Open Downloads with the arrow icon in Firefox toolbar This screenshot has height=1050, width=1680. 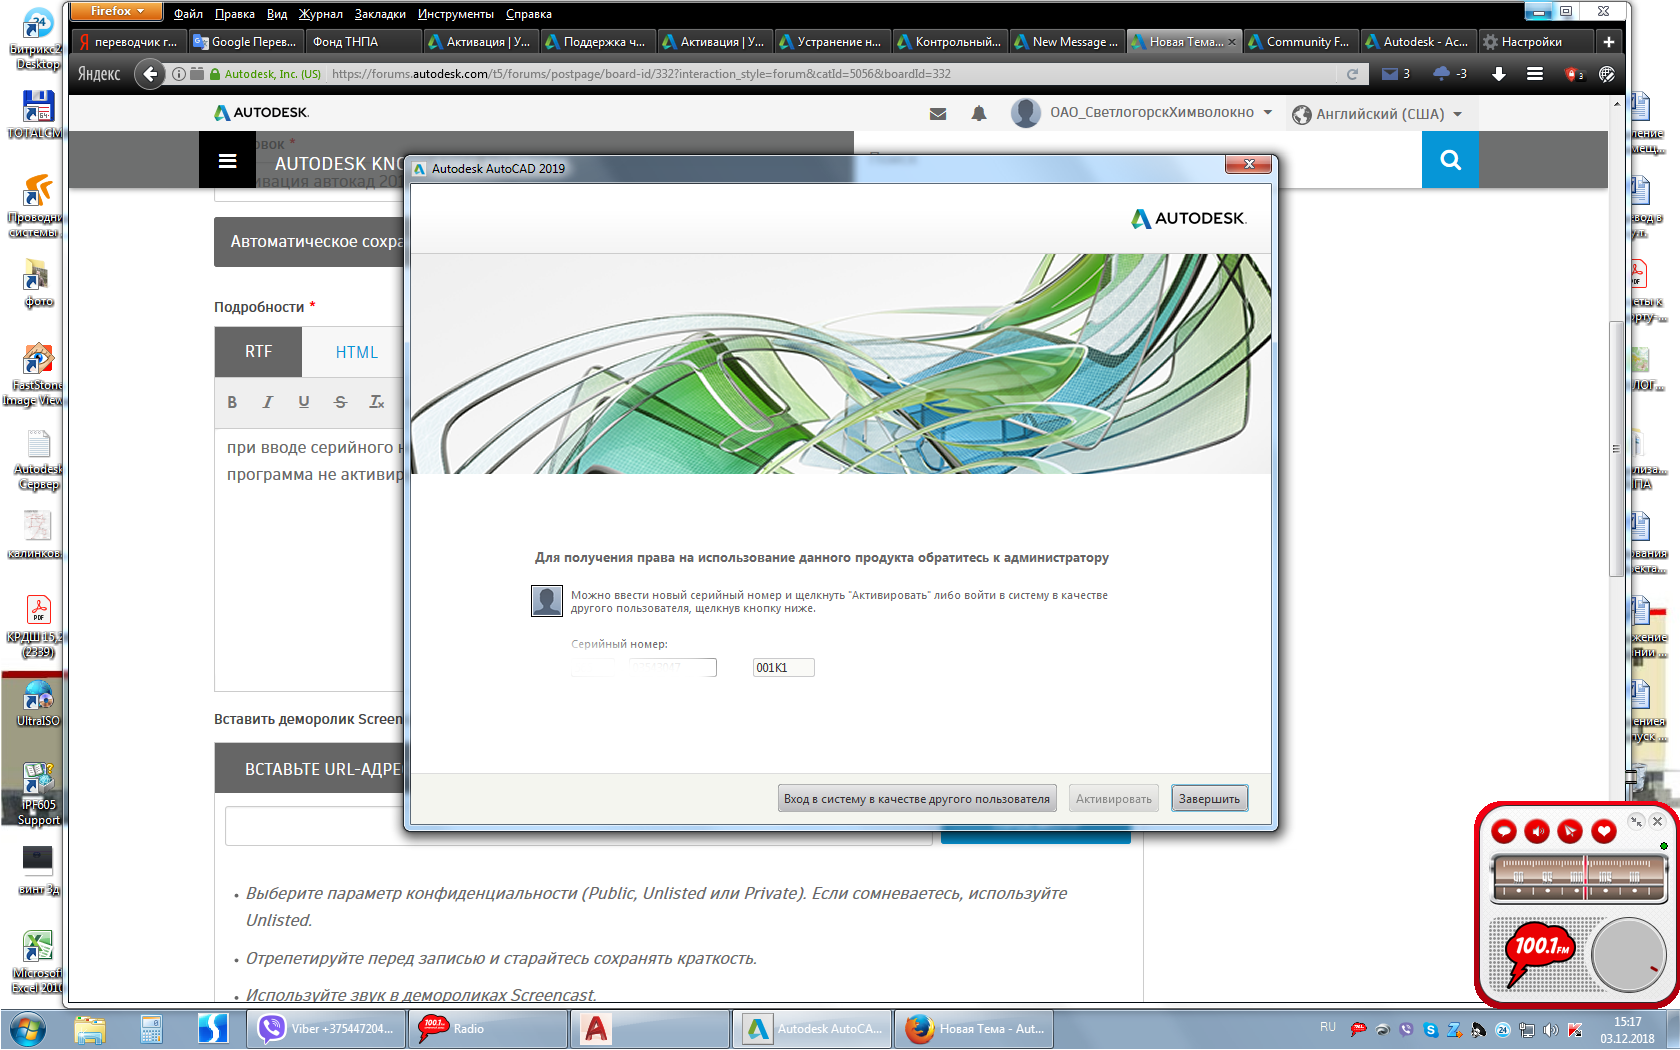point(1498,74)
